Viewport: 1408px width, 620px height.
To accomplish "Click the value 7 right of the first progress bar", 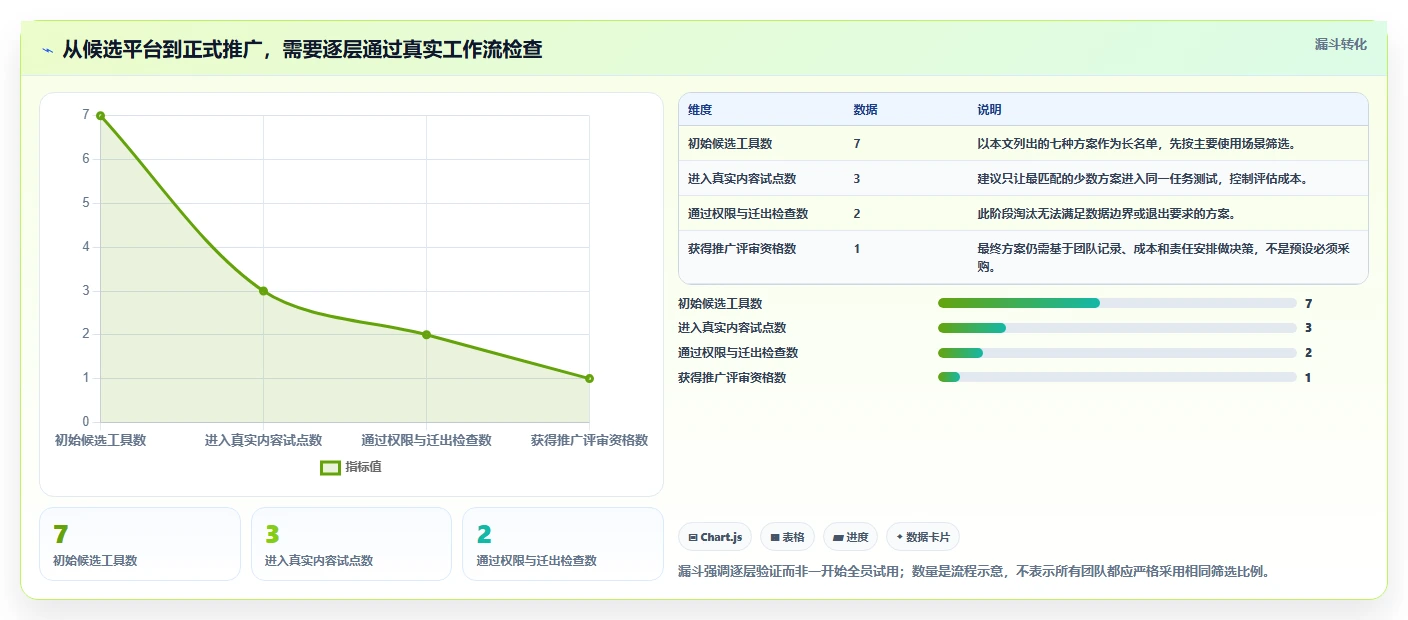I will tap(1308, 303).
